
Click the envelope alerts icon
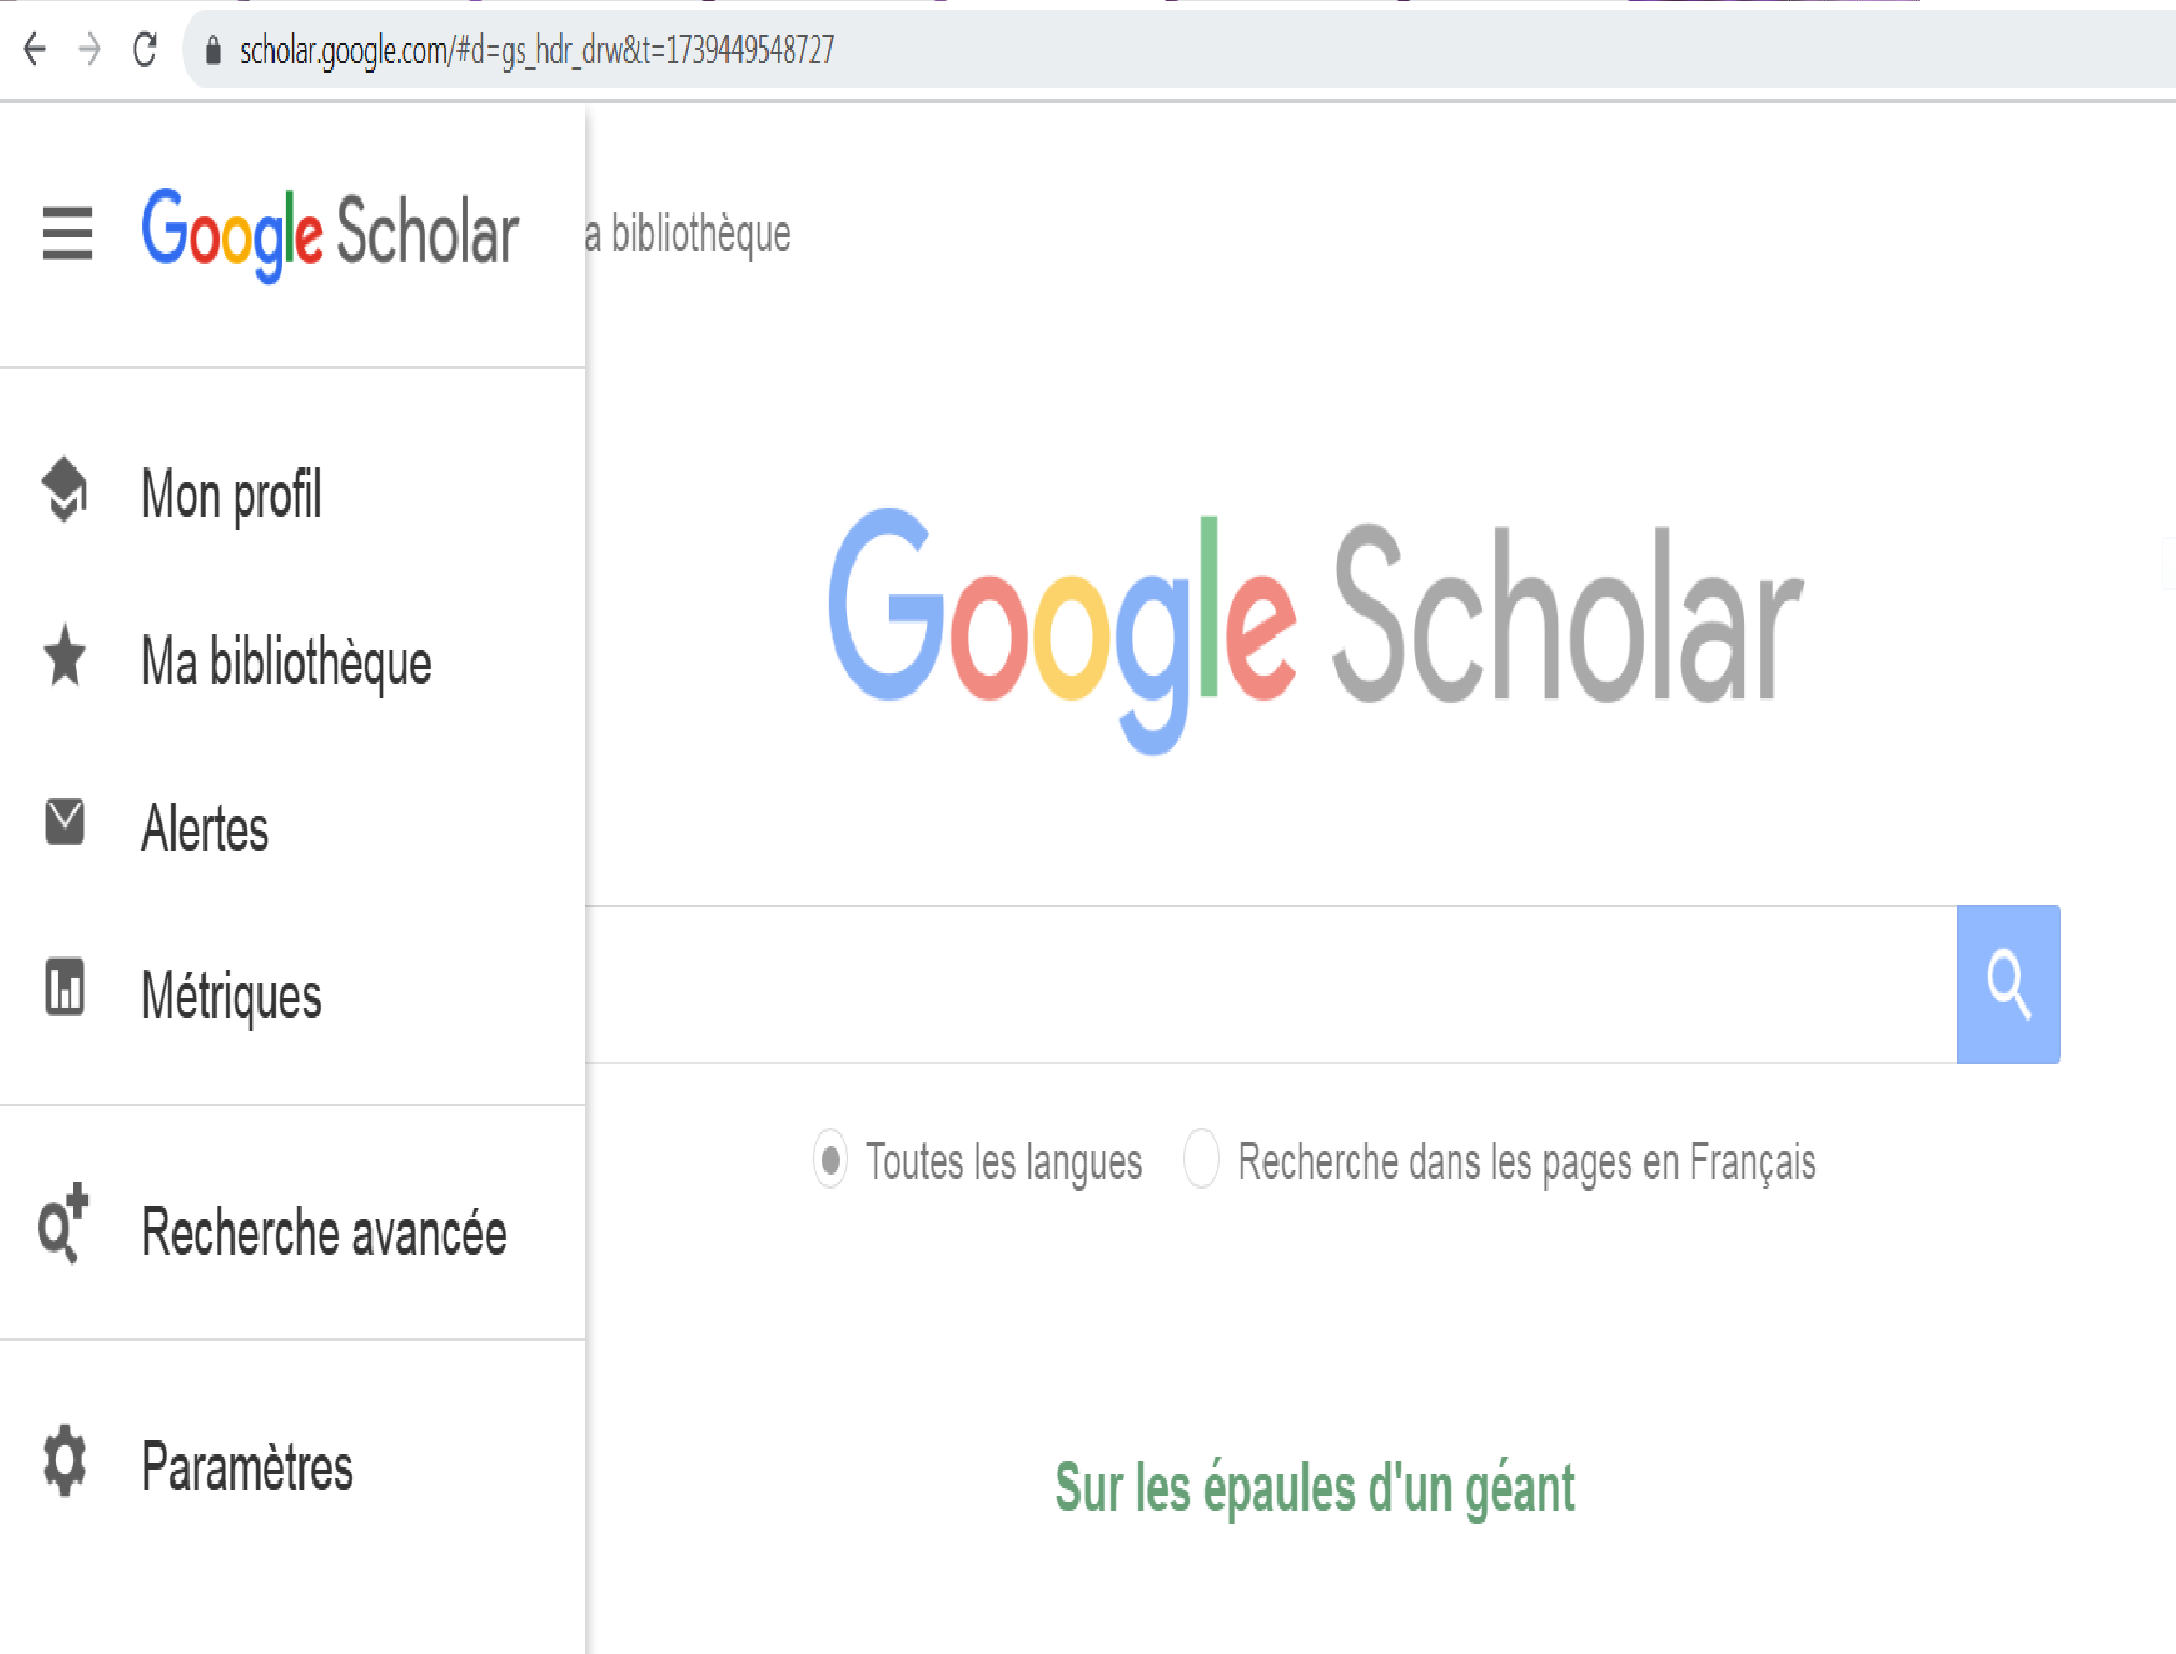(x=65, y=822)
